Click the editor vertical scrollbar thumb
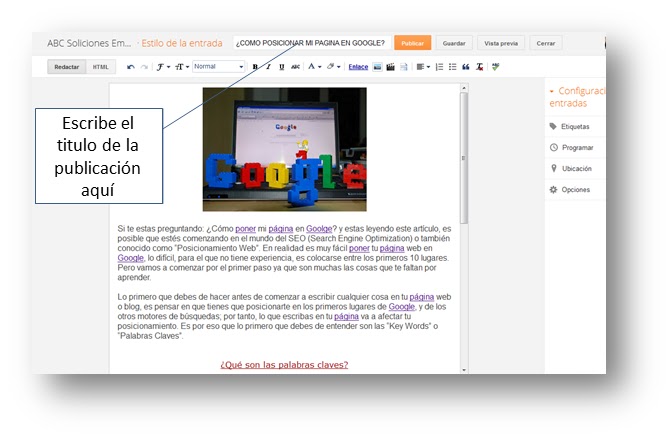Screen dimensions: 671x439 [464, 158]
